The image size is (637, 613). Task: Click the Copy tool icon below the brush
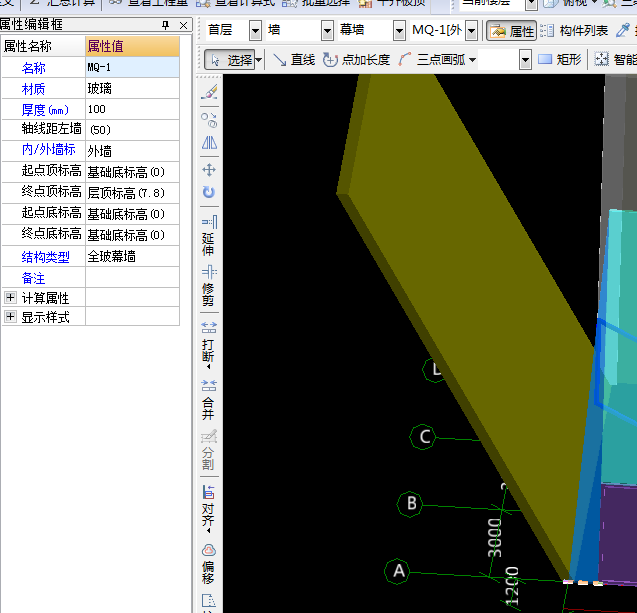click(209, 120)
